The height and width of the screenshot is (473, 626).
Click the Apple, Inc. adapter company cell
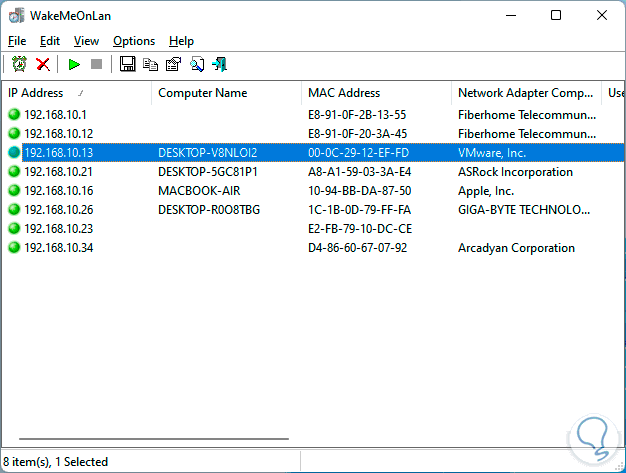(x=486, y=190)
